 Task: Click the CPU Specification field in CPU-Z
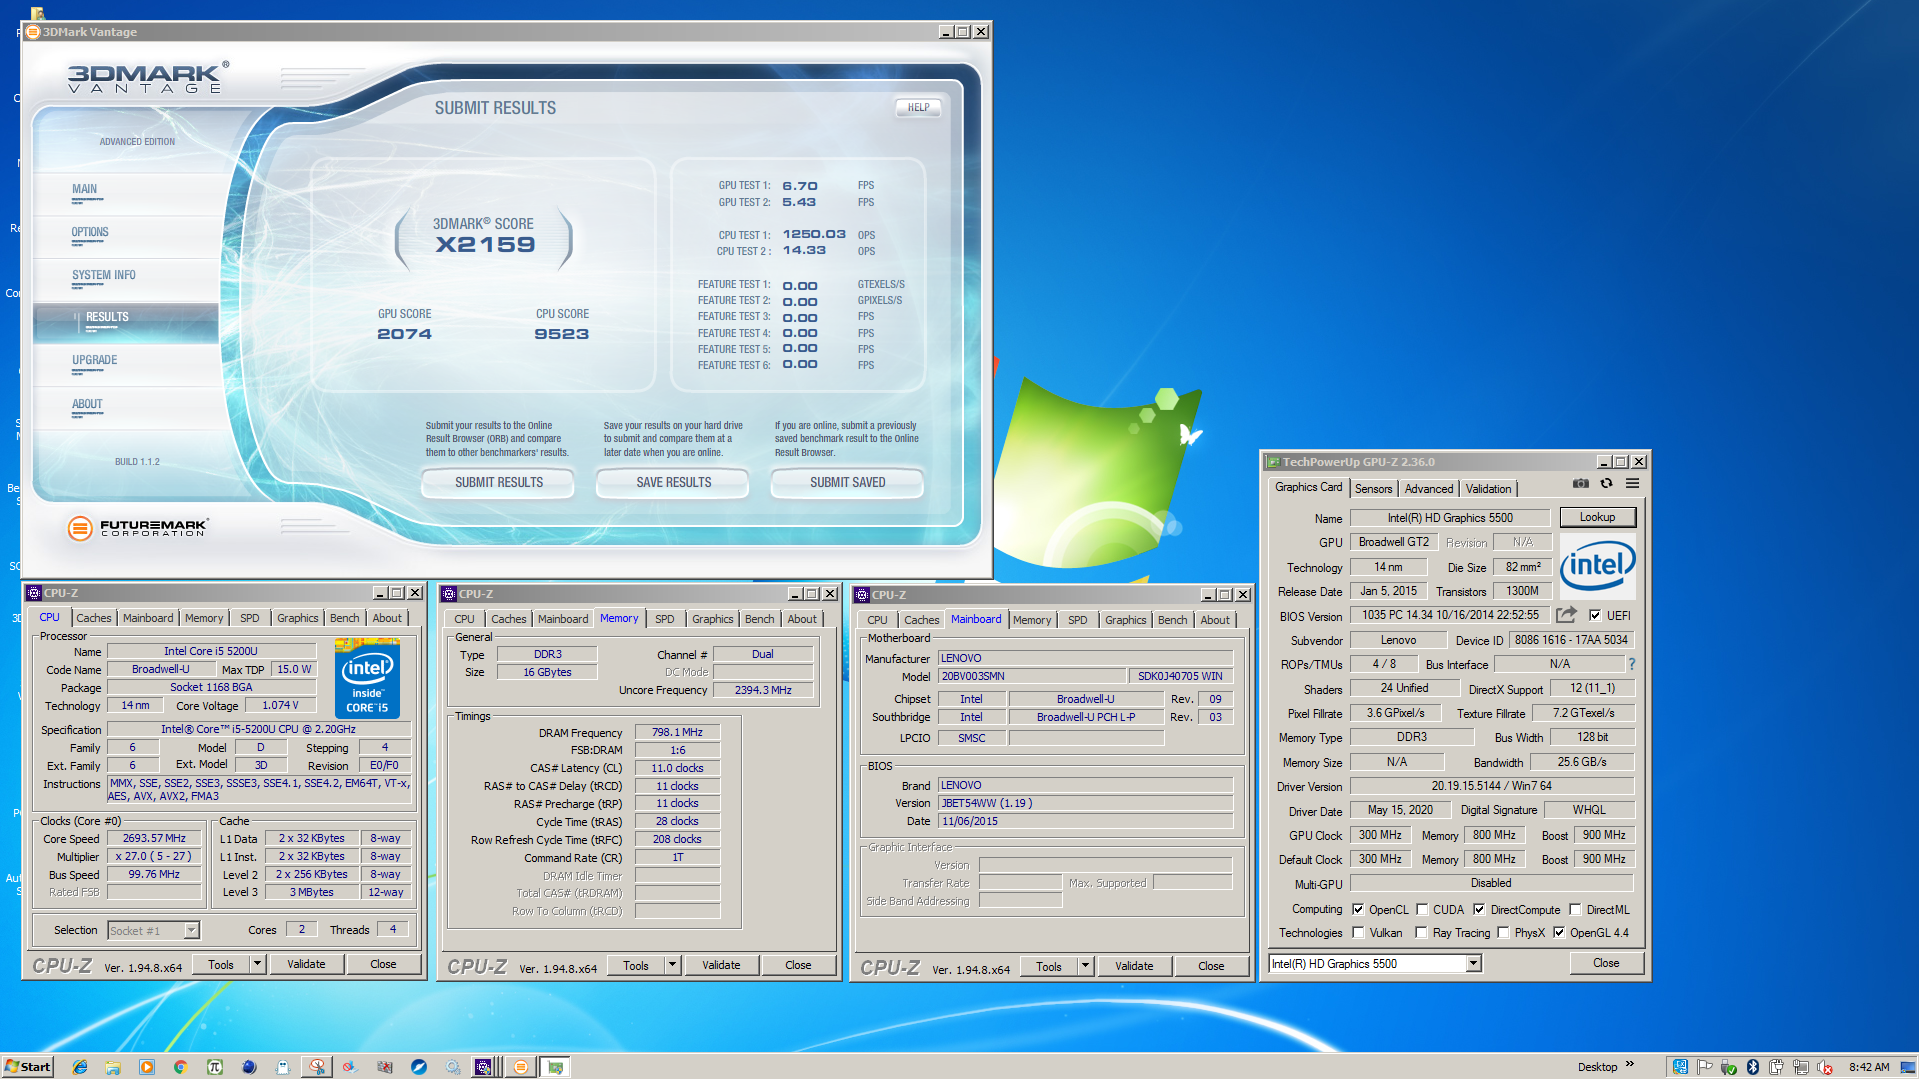(x=258, y=730)
